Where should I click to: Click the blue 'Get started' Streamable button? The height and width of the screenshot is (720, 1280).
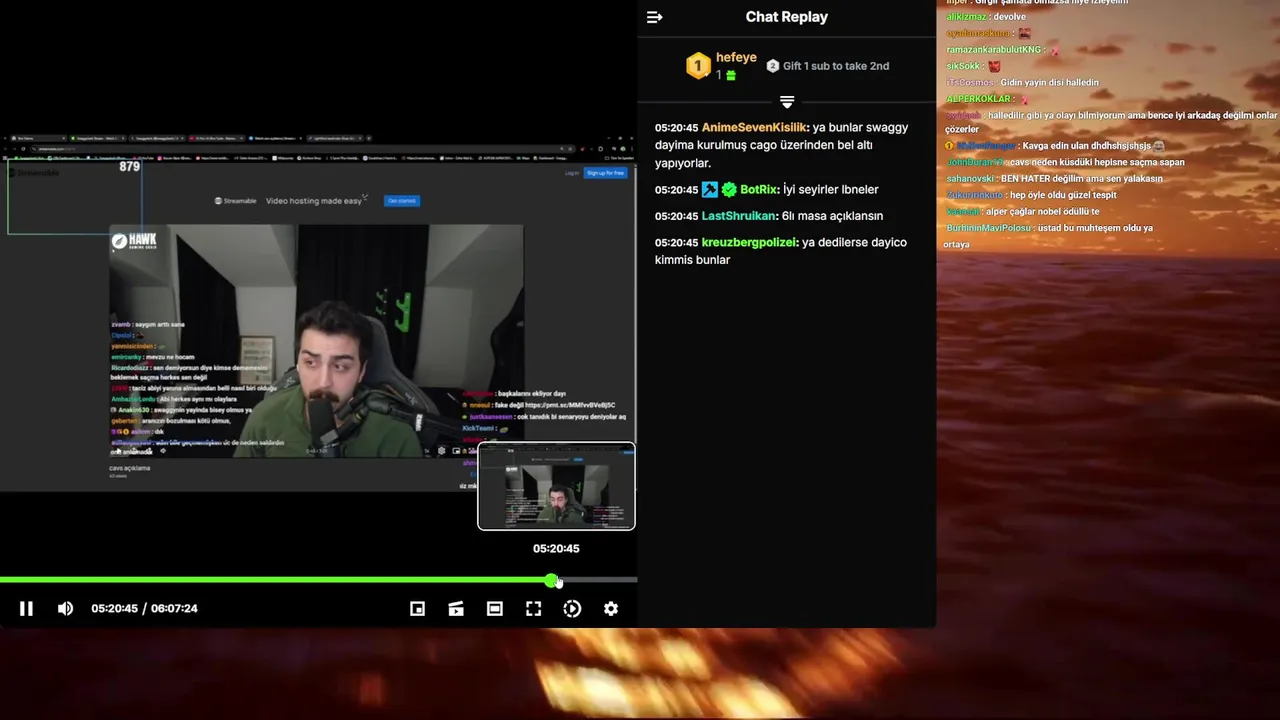402,200
